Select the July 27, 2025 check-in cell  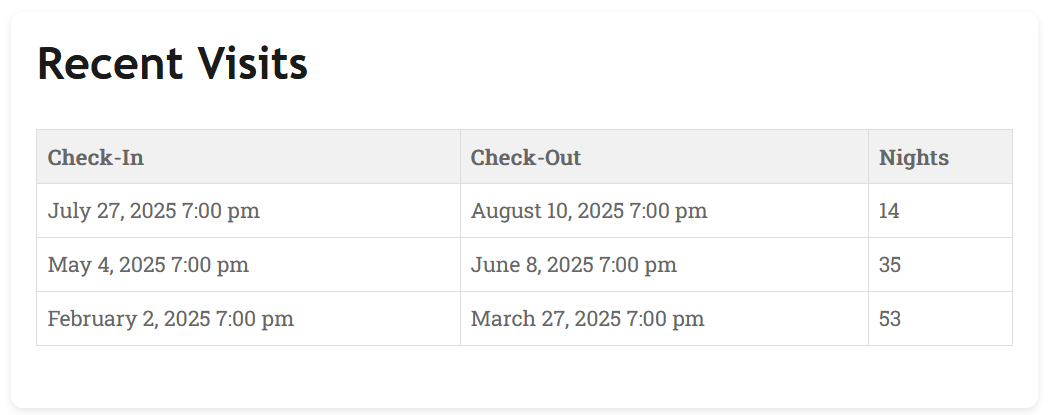154,211
